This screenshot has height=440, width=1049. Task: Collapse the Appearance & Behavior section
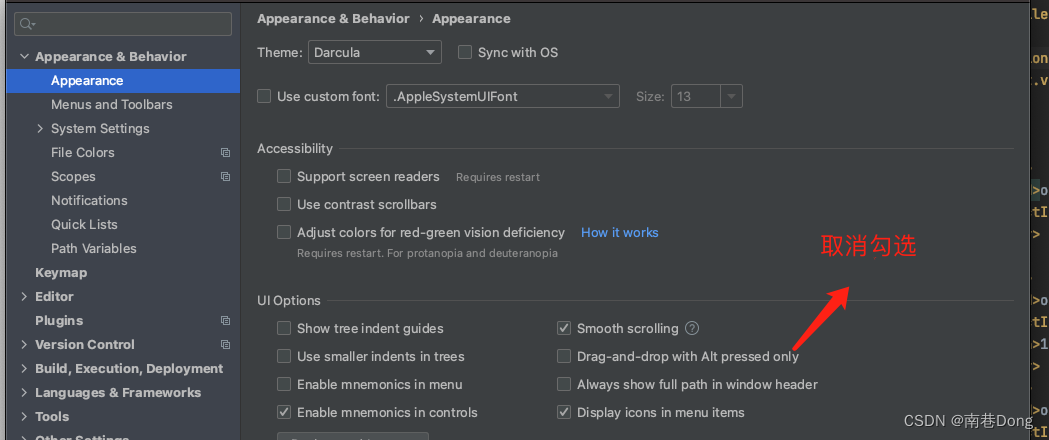pos(24,57)
